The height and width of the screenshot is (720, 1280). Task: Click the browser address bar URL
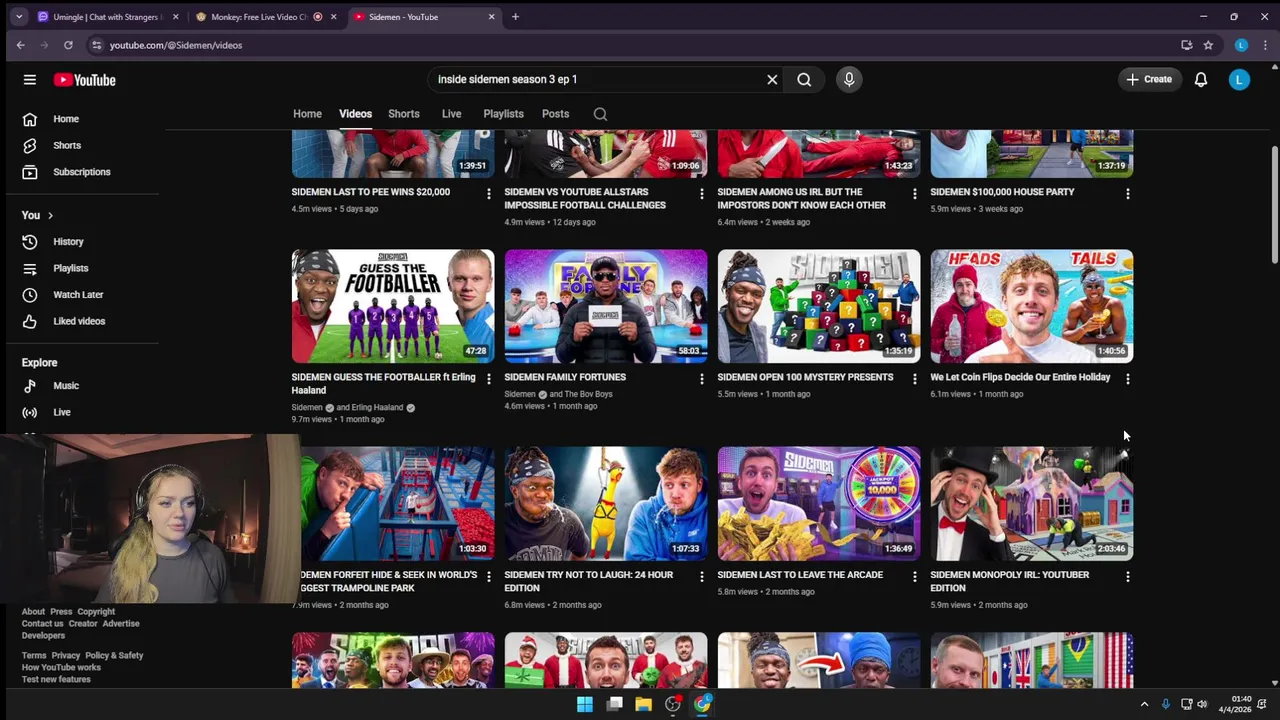click(176, 45)
